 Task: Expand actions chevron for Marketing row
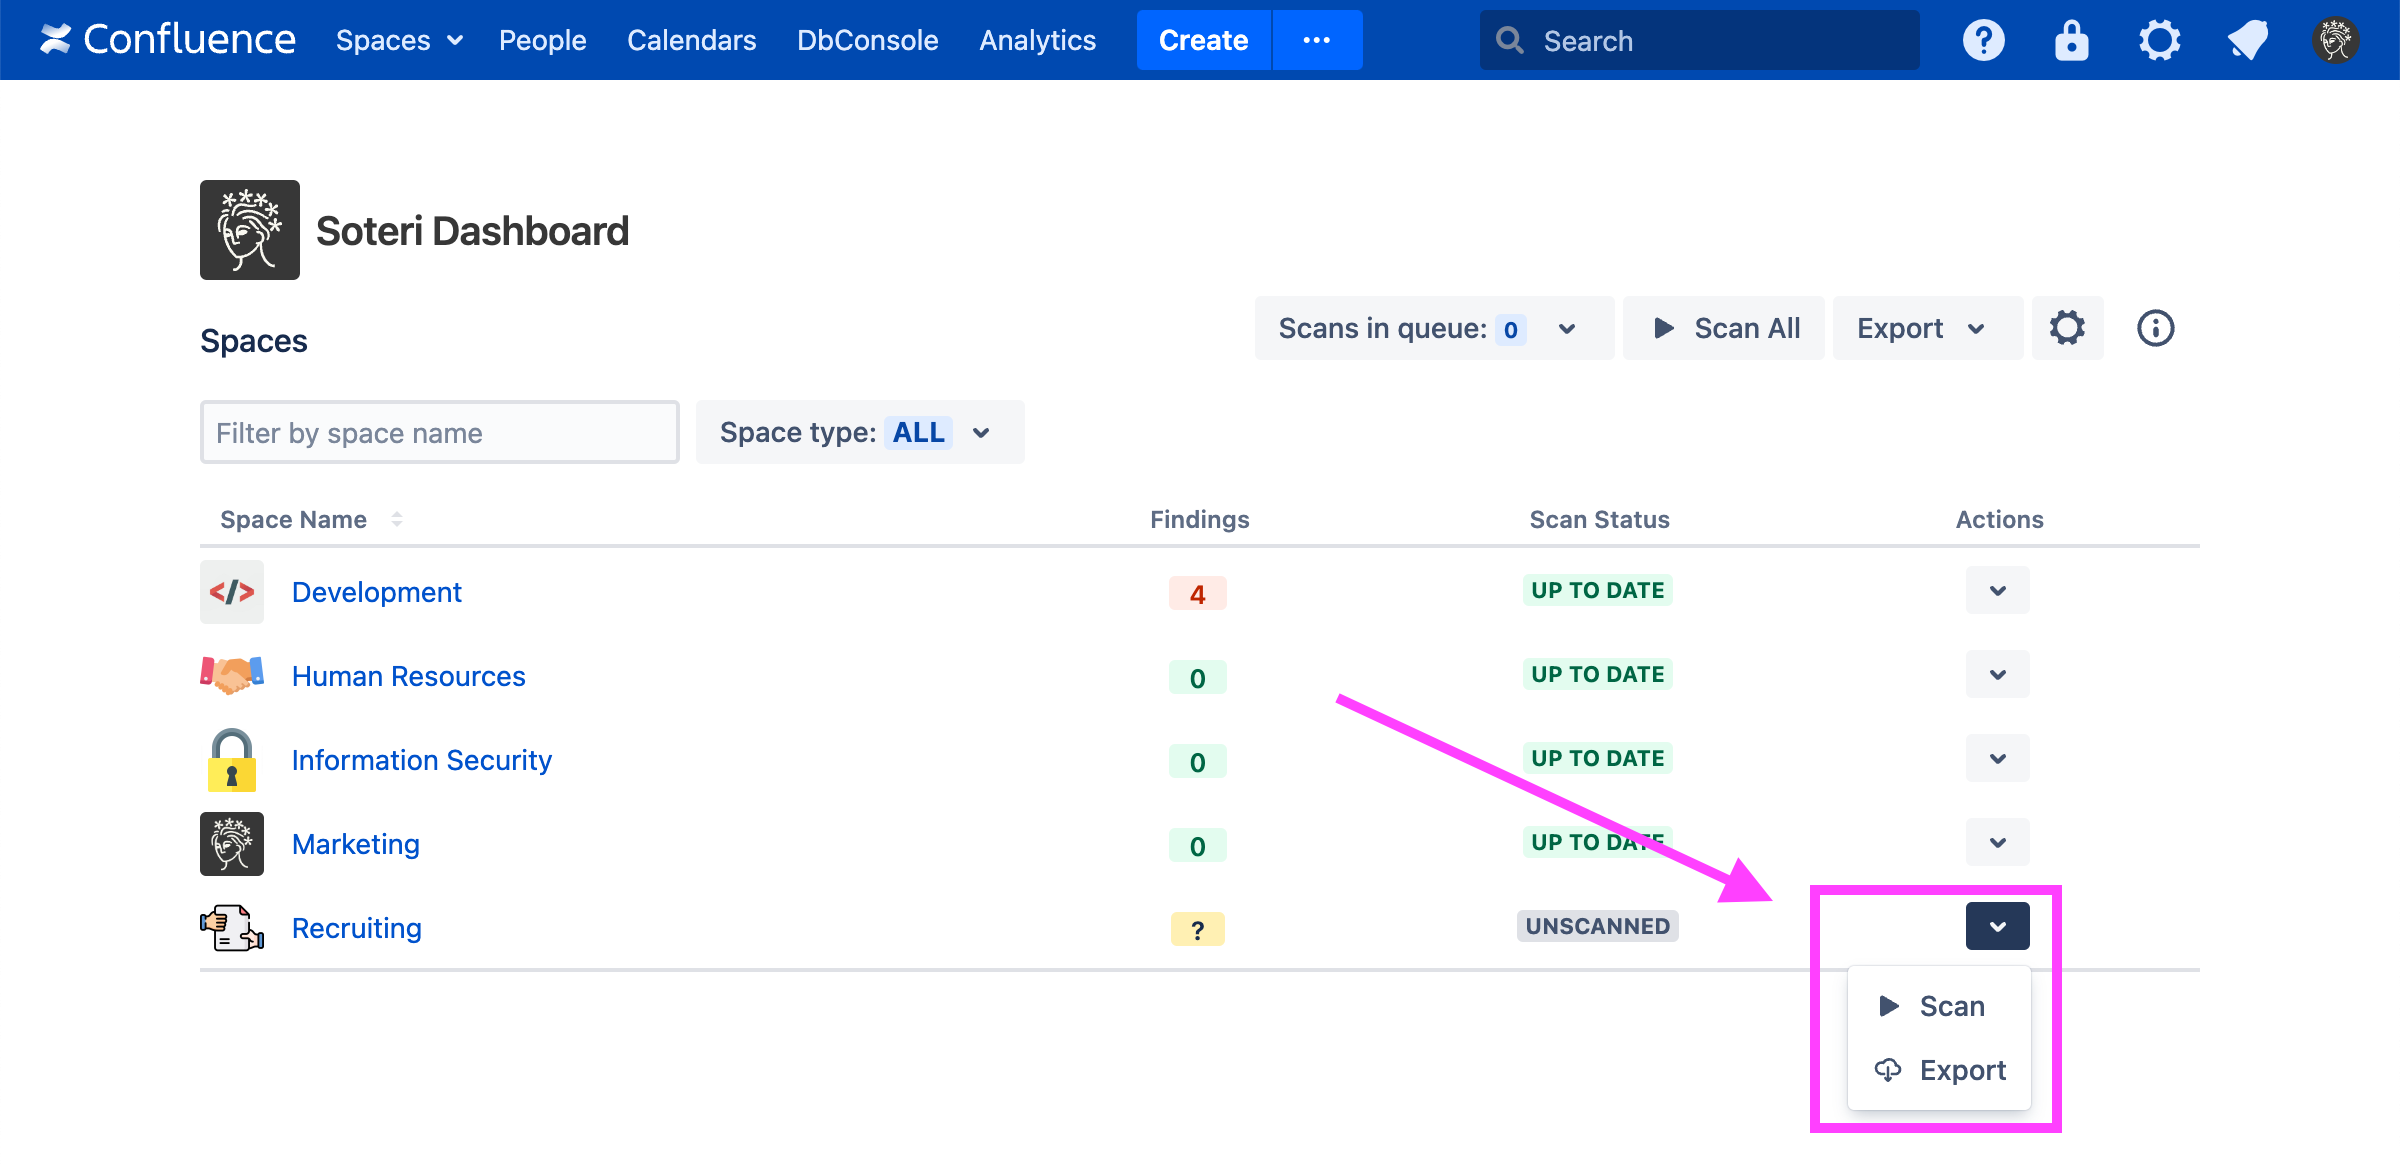(1997, 842)
